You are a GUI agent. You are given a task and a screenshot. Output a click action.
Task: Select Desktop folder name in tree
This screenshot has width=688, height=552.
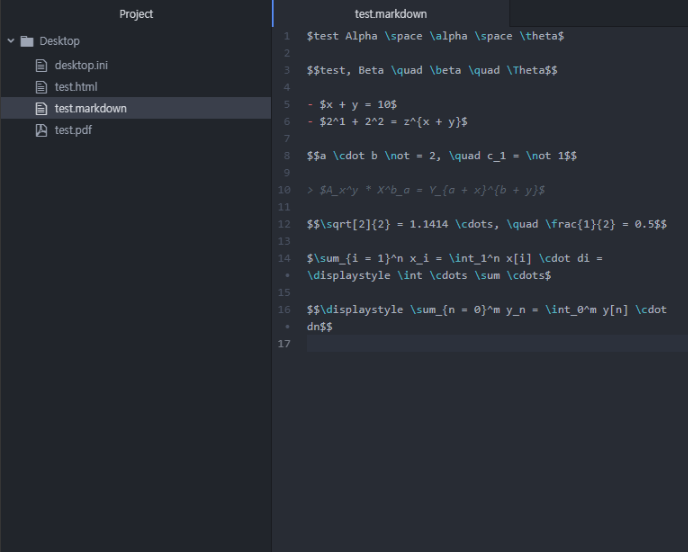[60, 41]
